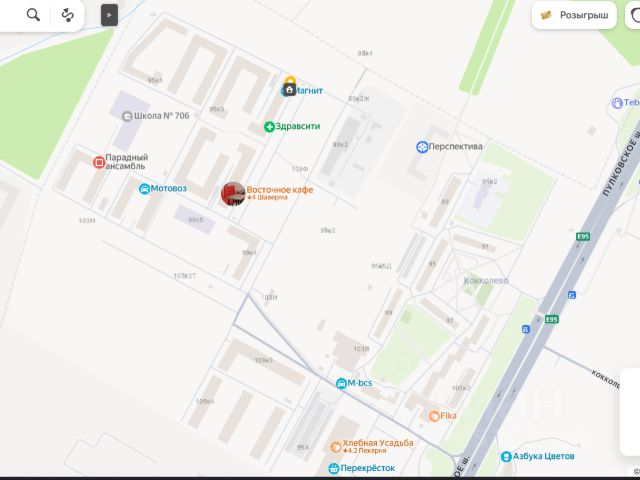Click the Розыгрыш ticket icon
The image size is (640, 480).
tap(546, 15)
